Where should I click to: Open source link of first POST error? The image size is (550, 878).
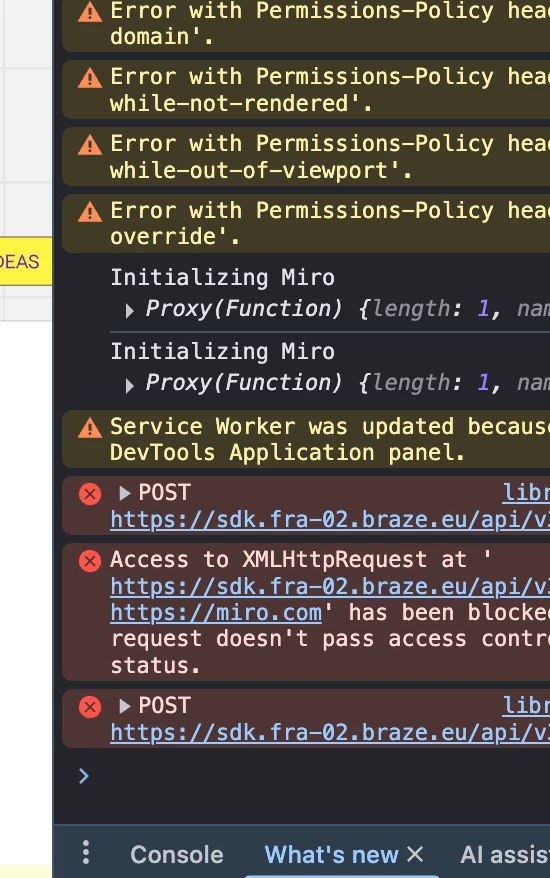click(526, 493)
